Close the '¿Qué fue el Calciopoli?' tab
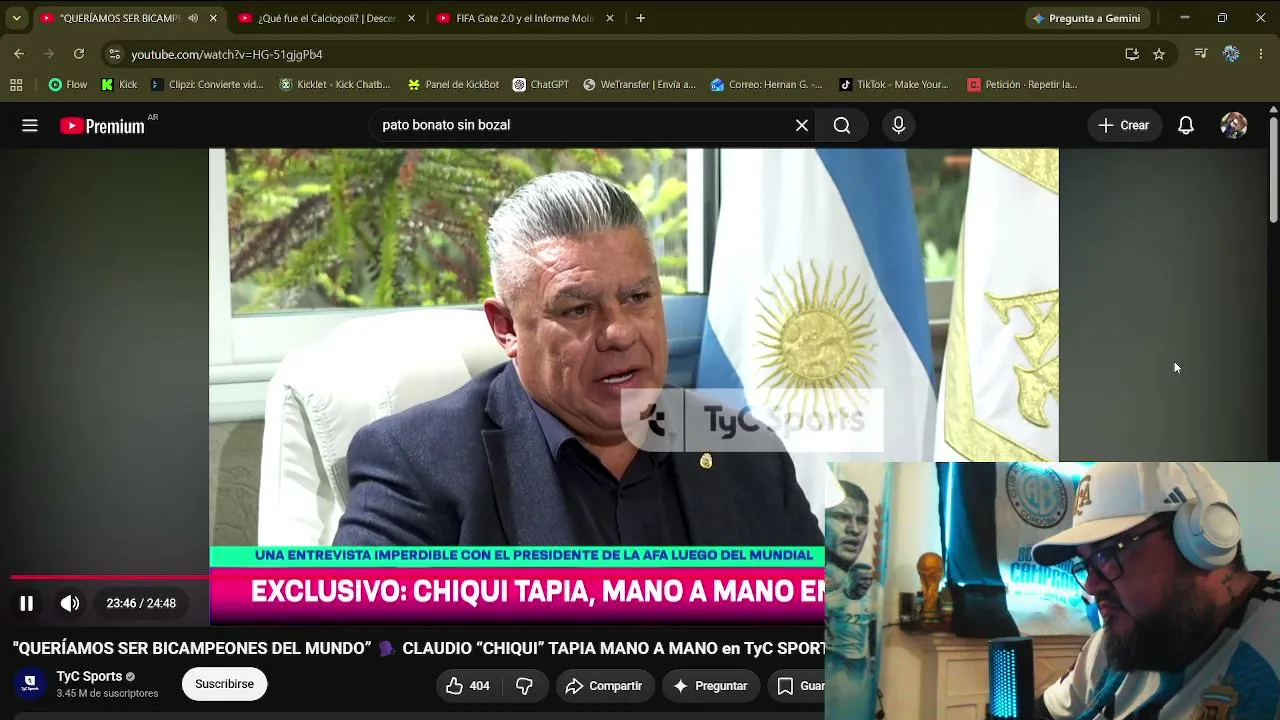 (x=411, y=18)
